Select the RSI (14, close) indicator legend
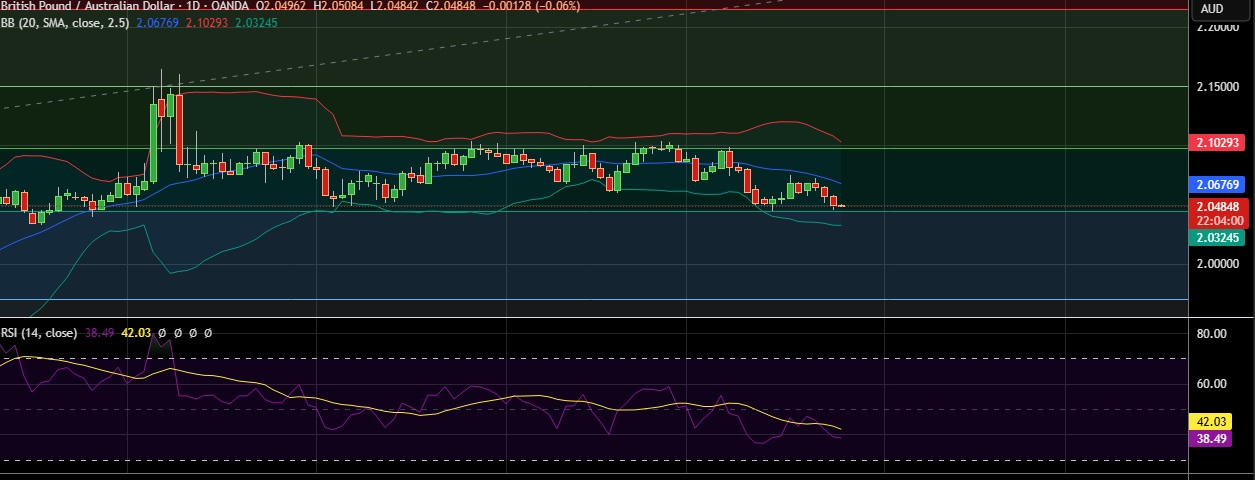The width and height of the screenshot is (1255, 480). pos(39,333)
